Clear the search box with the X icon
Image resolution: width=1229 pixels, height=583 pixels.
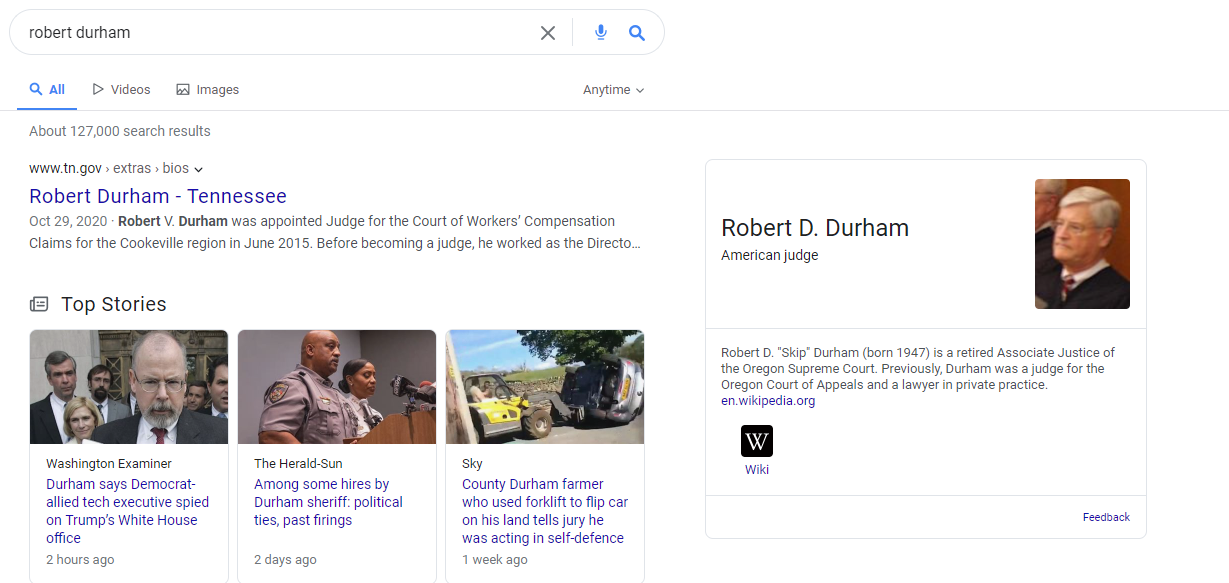pos(548,33)
